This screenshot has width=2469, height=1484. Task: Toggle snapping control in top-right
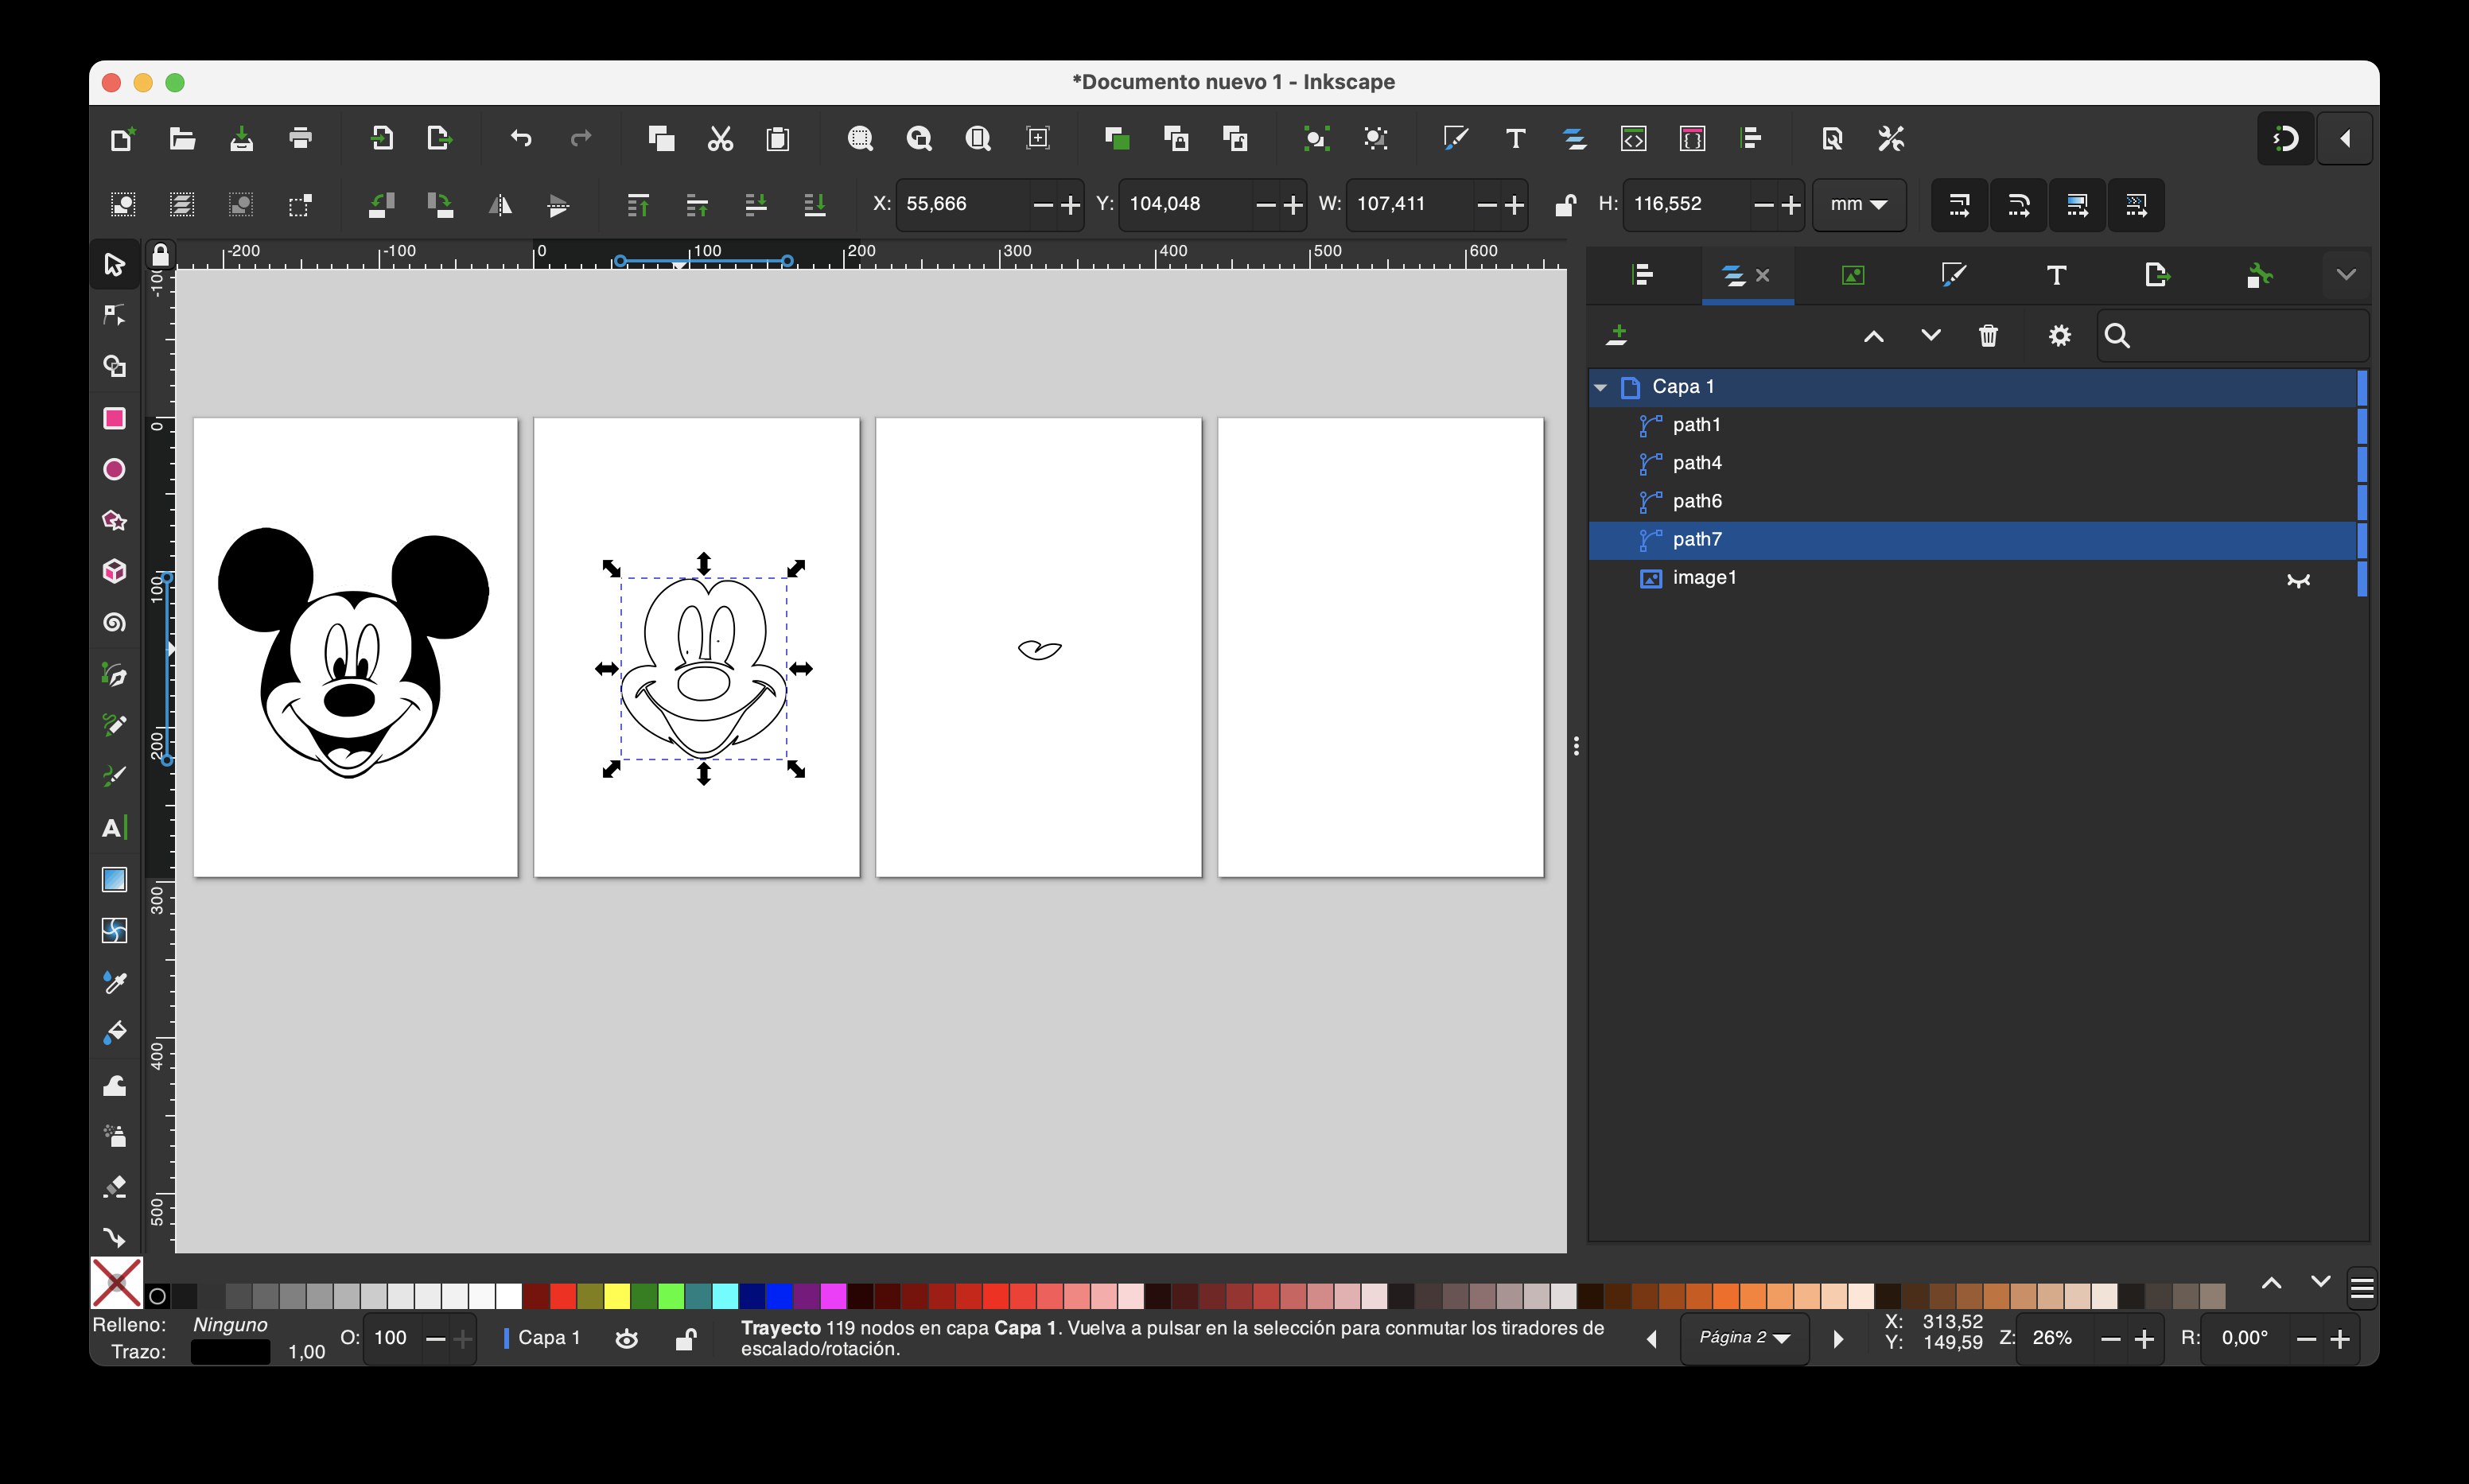point(2286,138)
